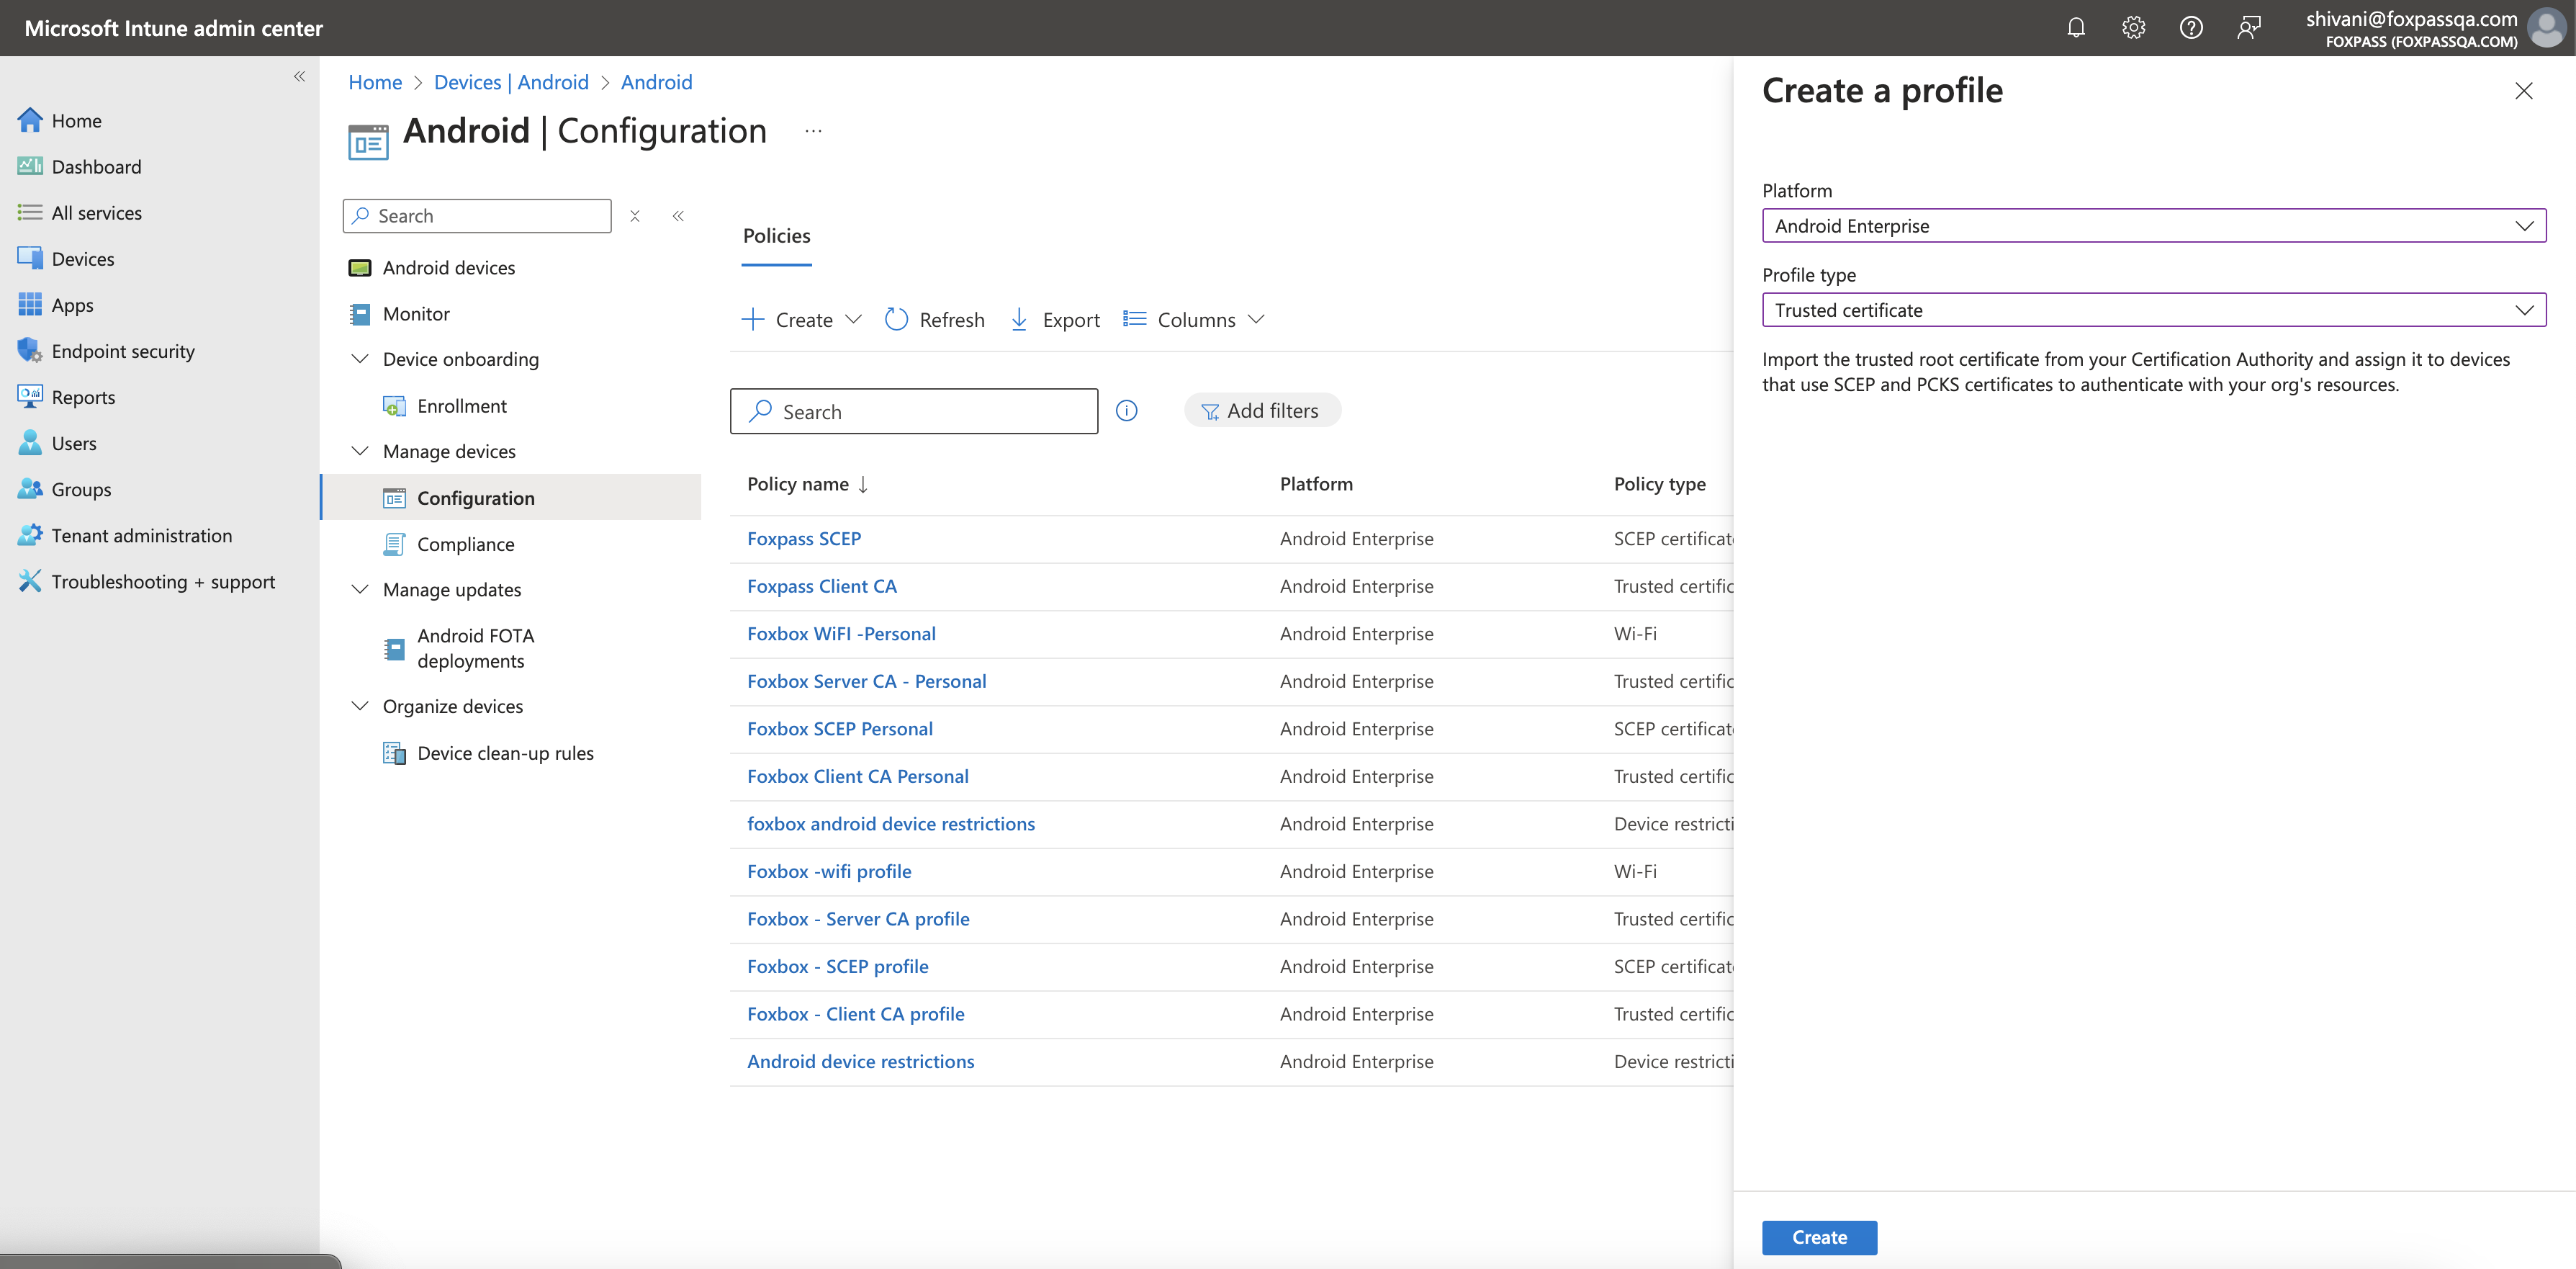Click the Android devices icon
2576x1269 pixels.
click(x=359, y=267)
